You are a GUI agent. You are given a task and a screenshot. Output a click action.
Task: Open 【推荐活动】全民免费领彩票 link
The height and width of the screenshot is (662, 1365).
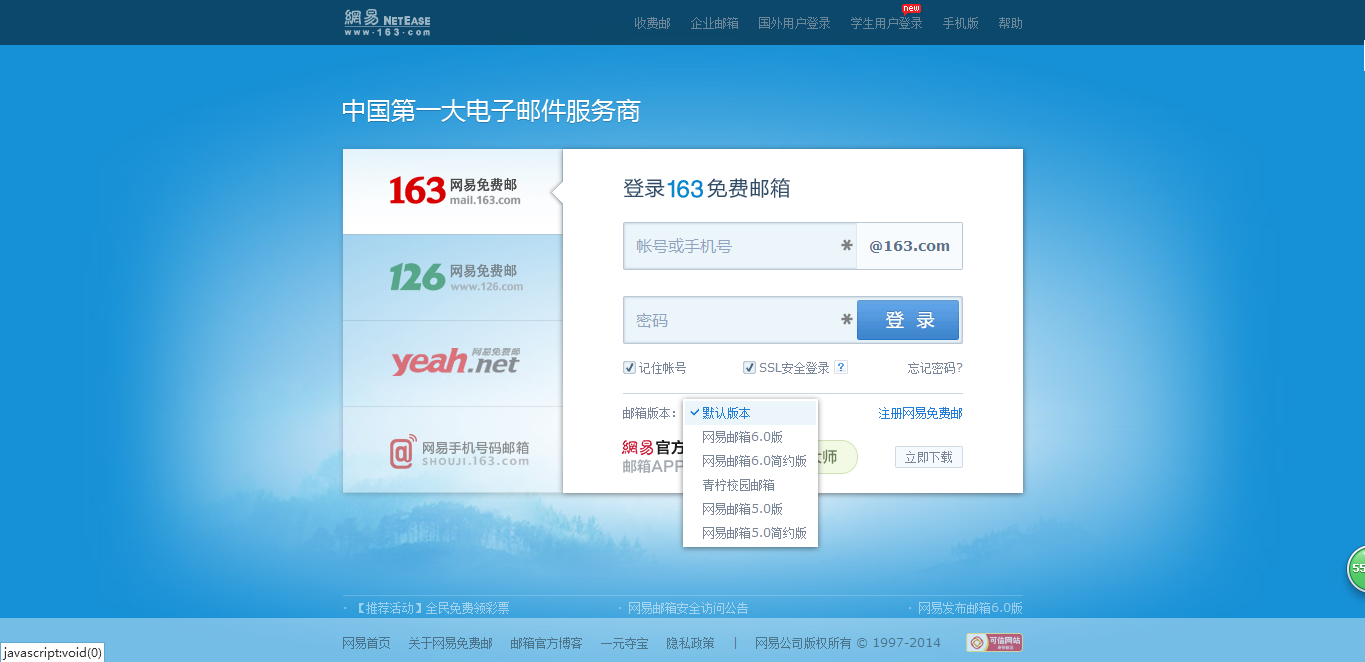(432, 608)
